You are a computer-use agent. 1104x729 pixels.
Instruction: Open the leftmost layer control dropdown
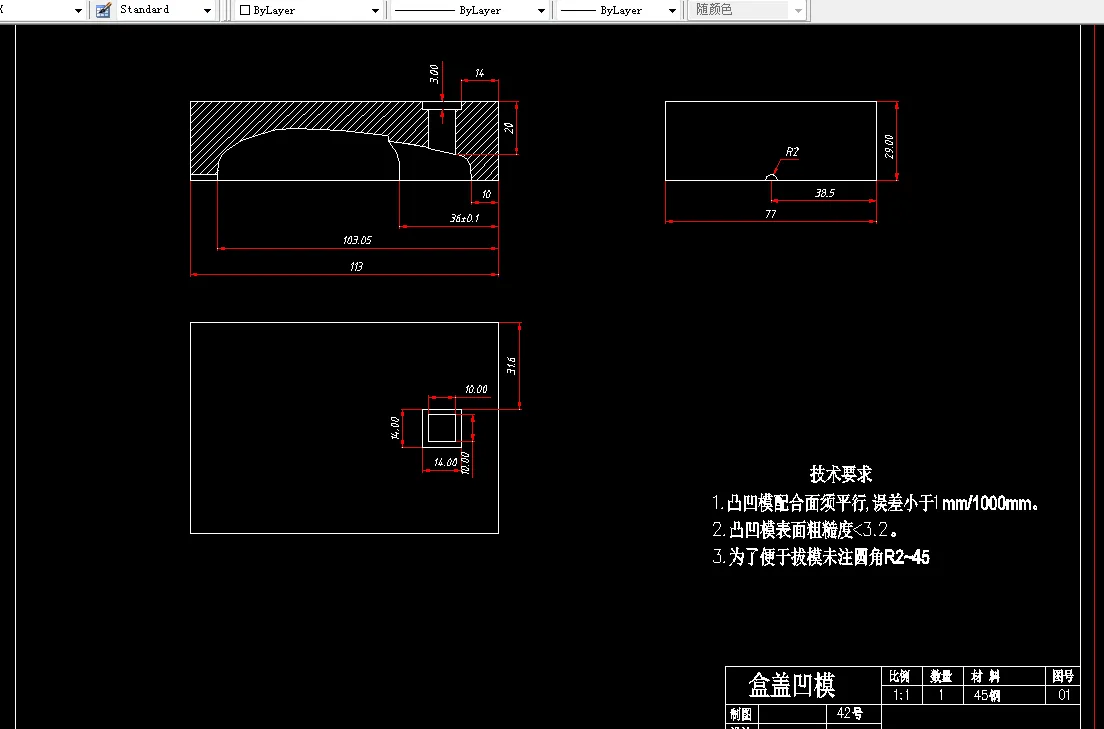[80, 10]
